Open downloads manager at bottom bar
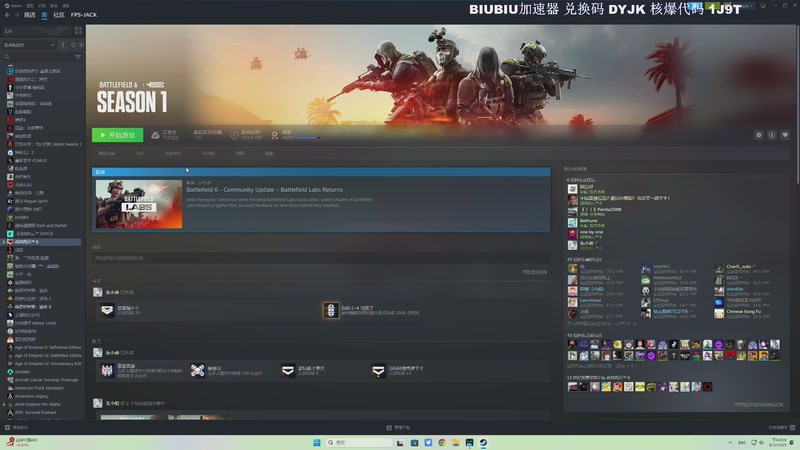Viewport: 800px width, 450px height. pos(398,428)
